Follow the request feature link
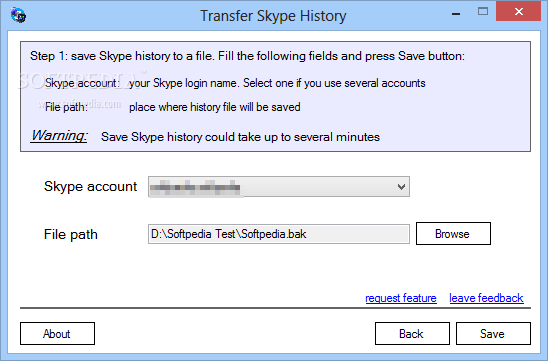Viewport: 548px width, 361px height. tap(401, 298)
